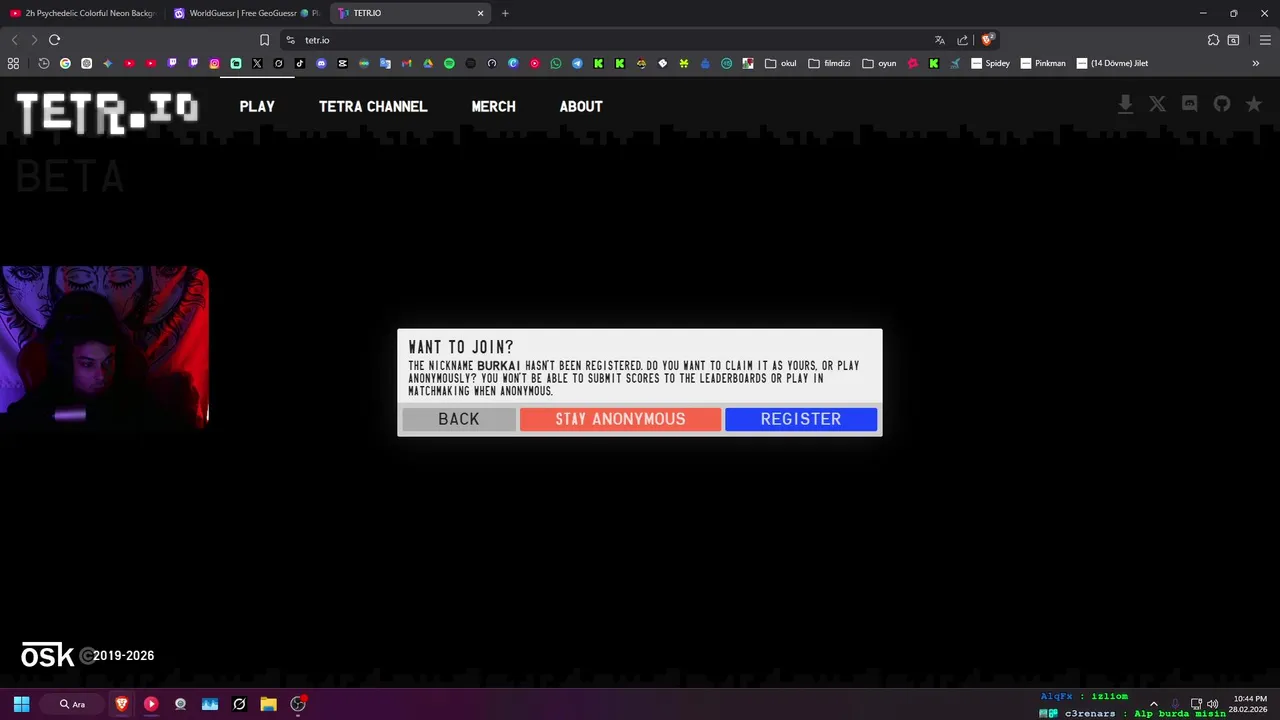Show more bookmarks chevron
The image size is (1280, 720).
(1255, 63)
